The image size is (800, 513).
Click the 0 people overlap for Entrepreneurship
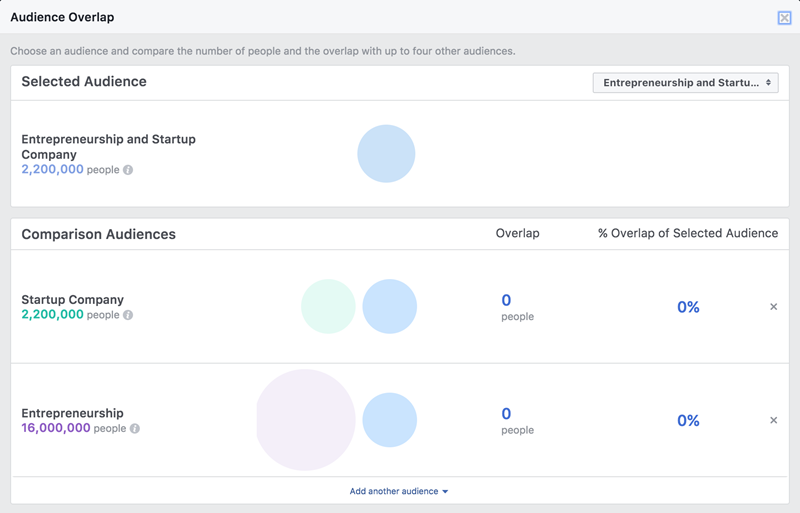point(517,421)
